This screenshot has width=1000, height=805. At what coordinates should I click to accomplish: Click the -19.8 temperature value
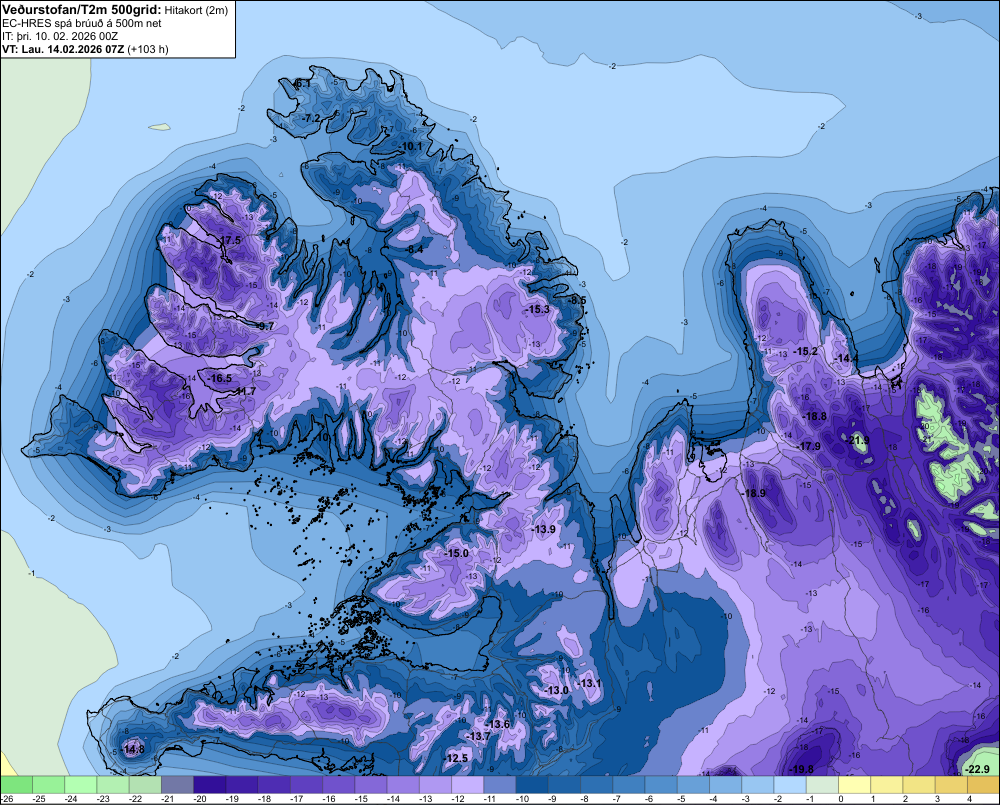coord(801,769)
